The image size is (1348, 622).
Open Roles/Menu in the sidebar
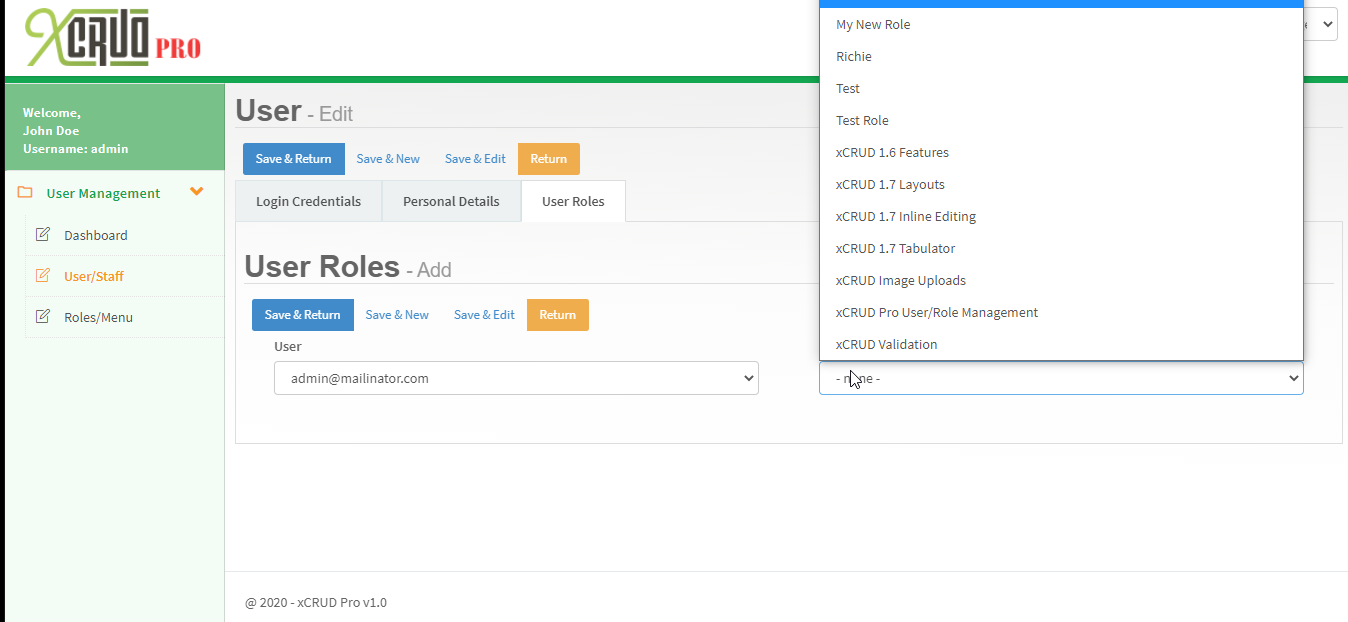[x=98, y=317]
